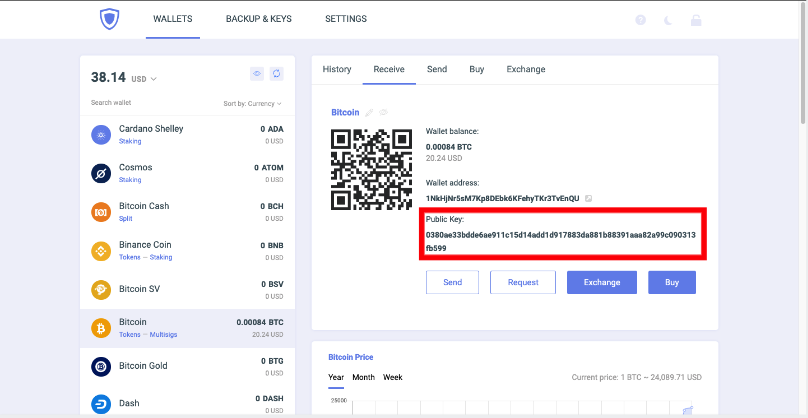
Task: Click the Bitcoin Price heading
Action: click(x=351, y=357)
